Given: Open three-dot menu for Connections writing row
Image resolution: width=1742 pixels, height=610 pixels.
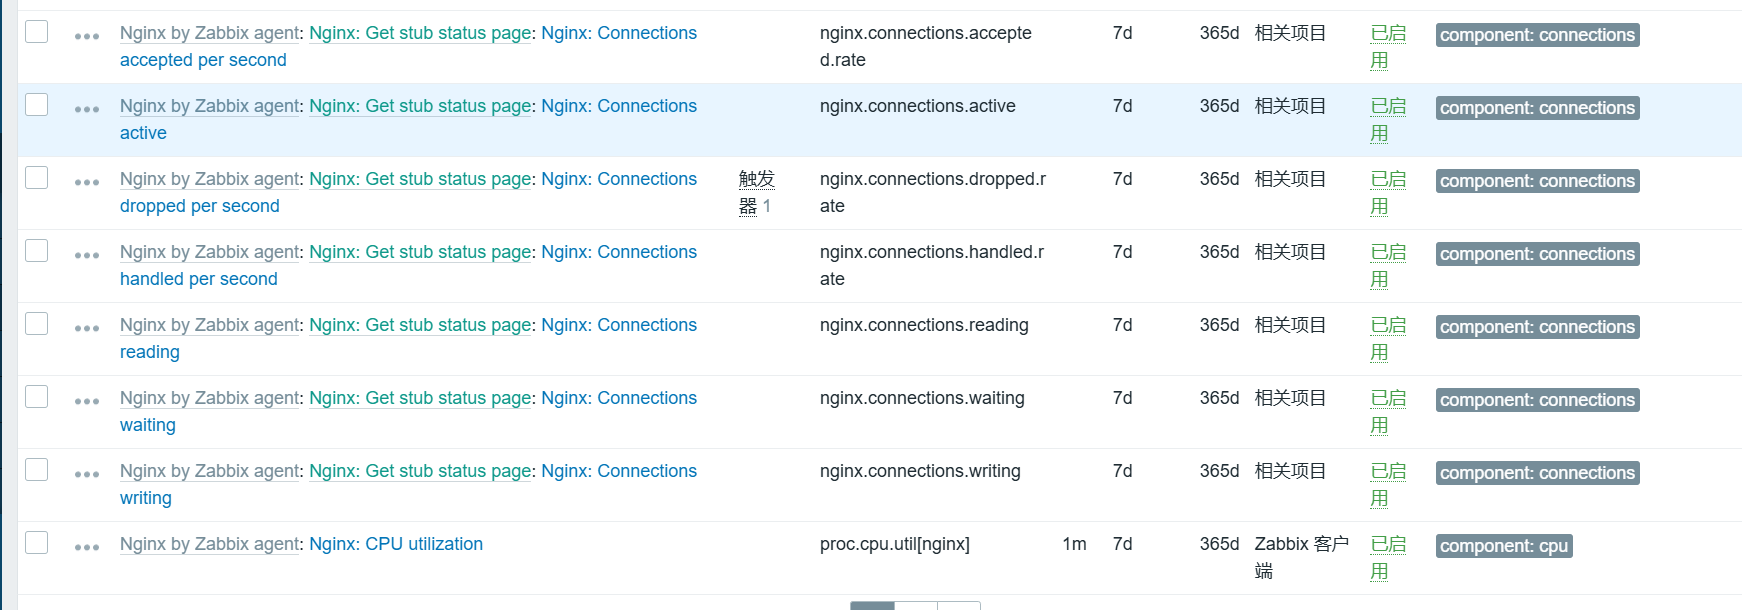Looking at the screenshot, I should pos(87,474).
